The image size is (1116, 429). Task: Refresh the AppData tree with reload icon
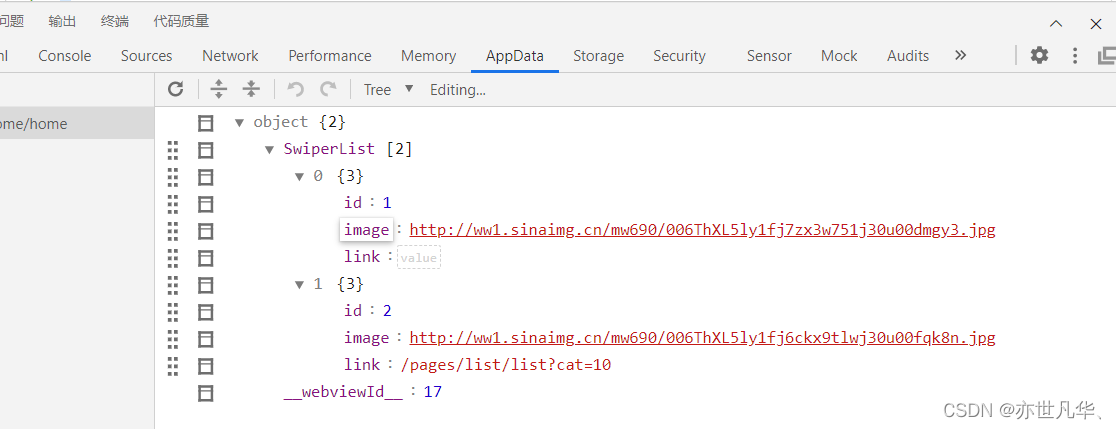tap(175, 89)
